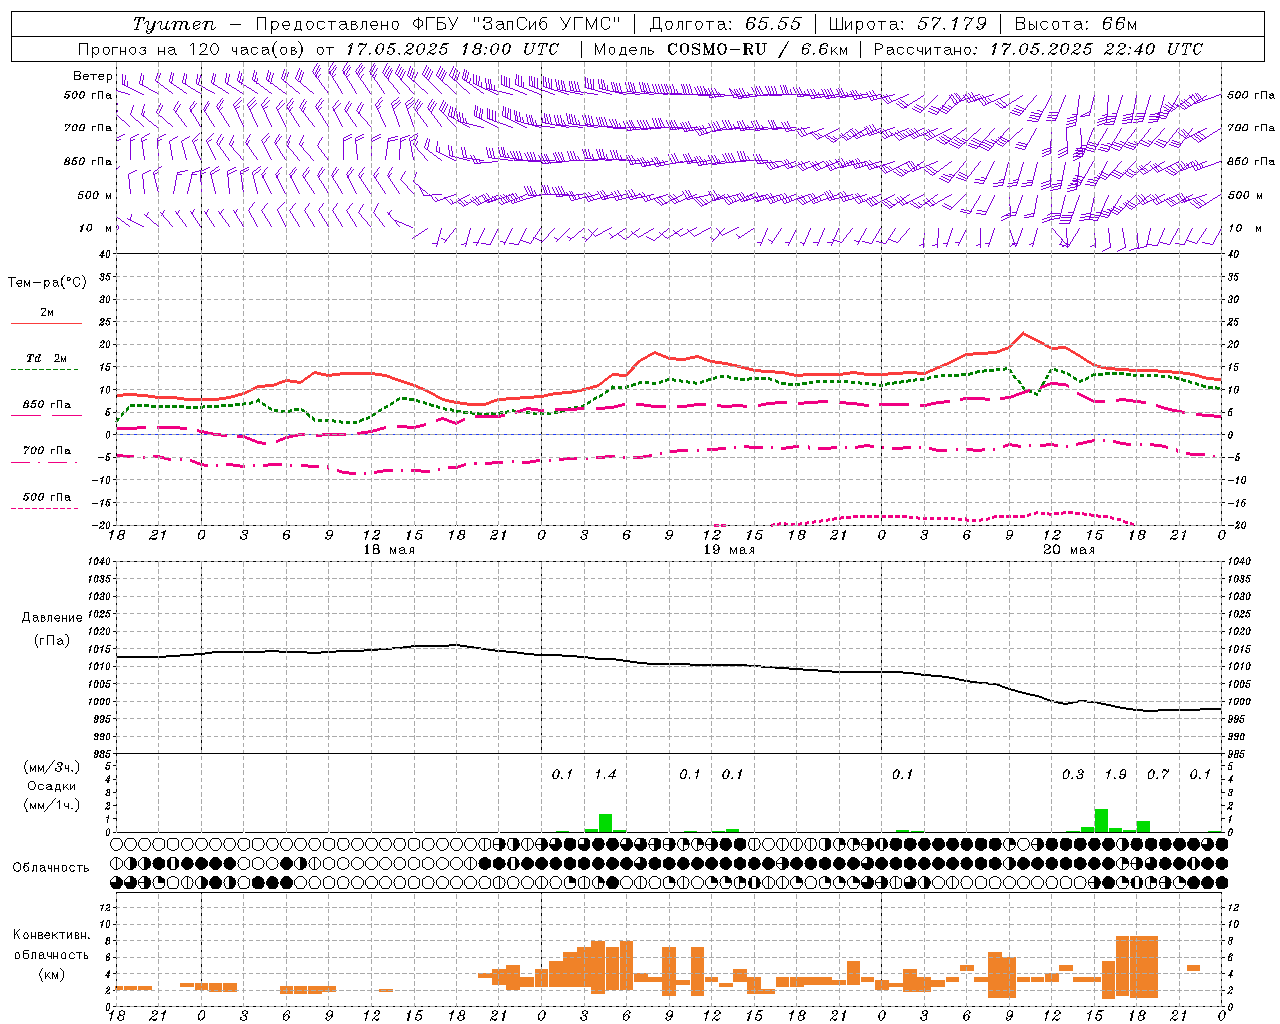
Task: Select the forecast span text 'Прогноз на 120 часа(ов)'
Action: coord(192,49)
